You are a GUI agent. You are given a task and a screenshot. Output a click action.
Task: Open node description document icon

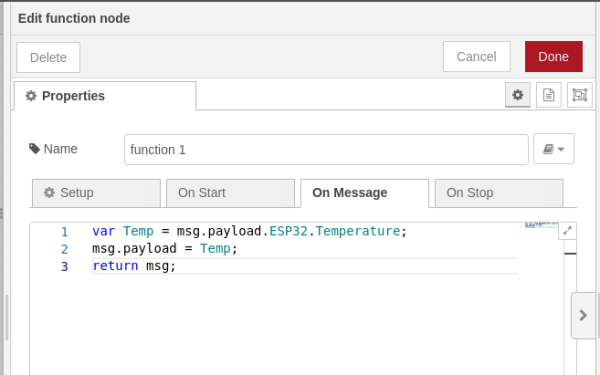[549, 95]
